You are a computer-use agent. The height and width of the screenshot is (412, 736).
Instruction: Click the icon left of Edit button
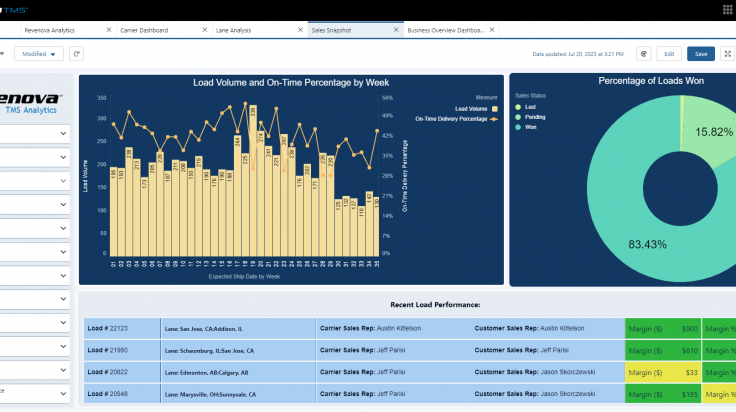(645, 53)
